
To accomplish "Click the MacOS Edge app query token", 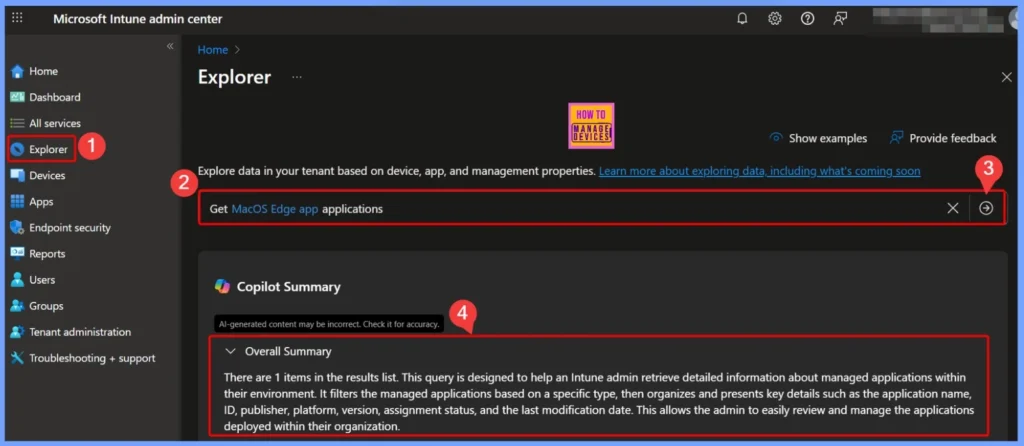I will coord(275,209).
